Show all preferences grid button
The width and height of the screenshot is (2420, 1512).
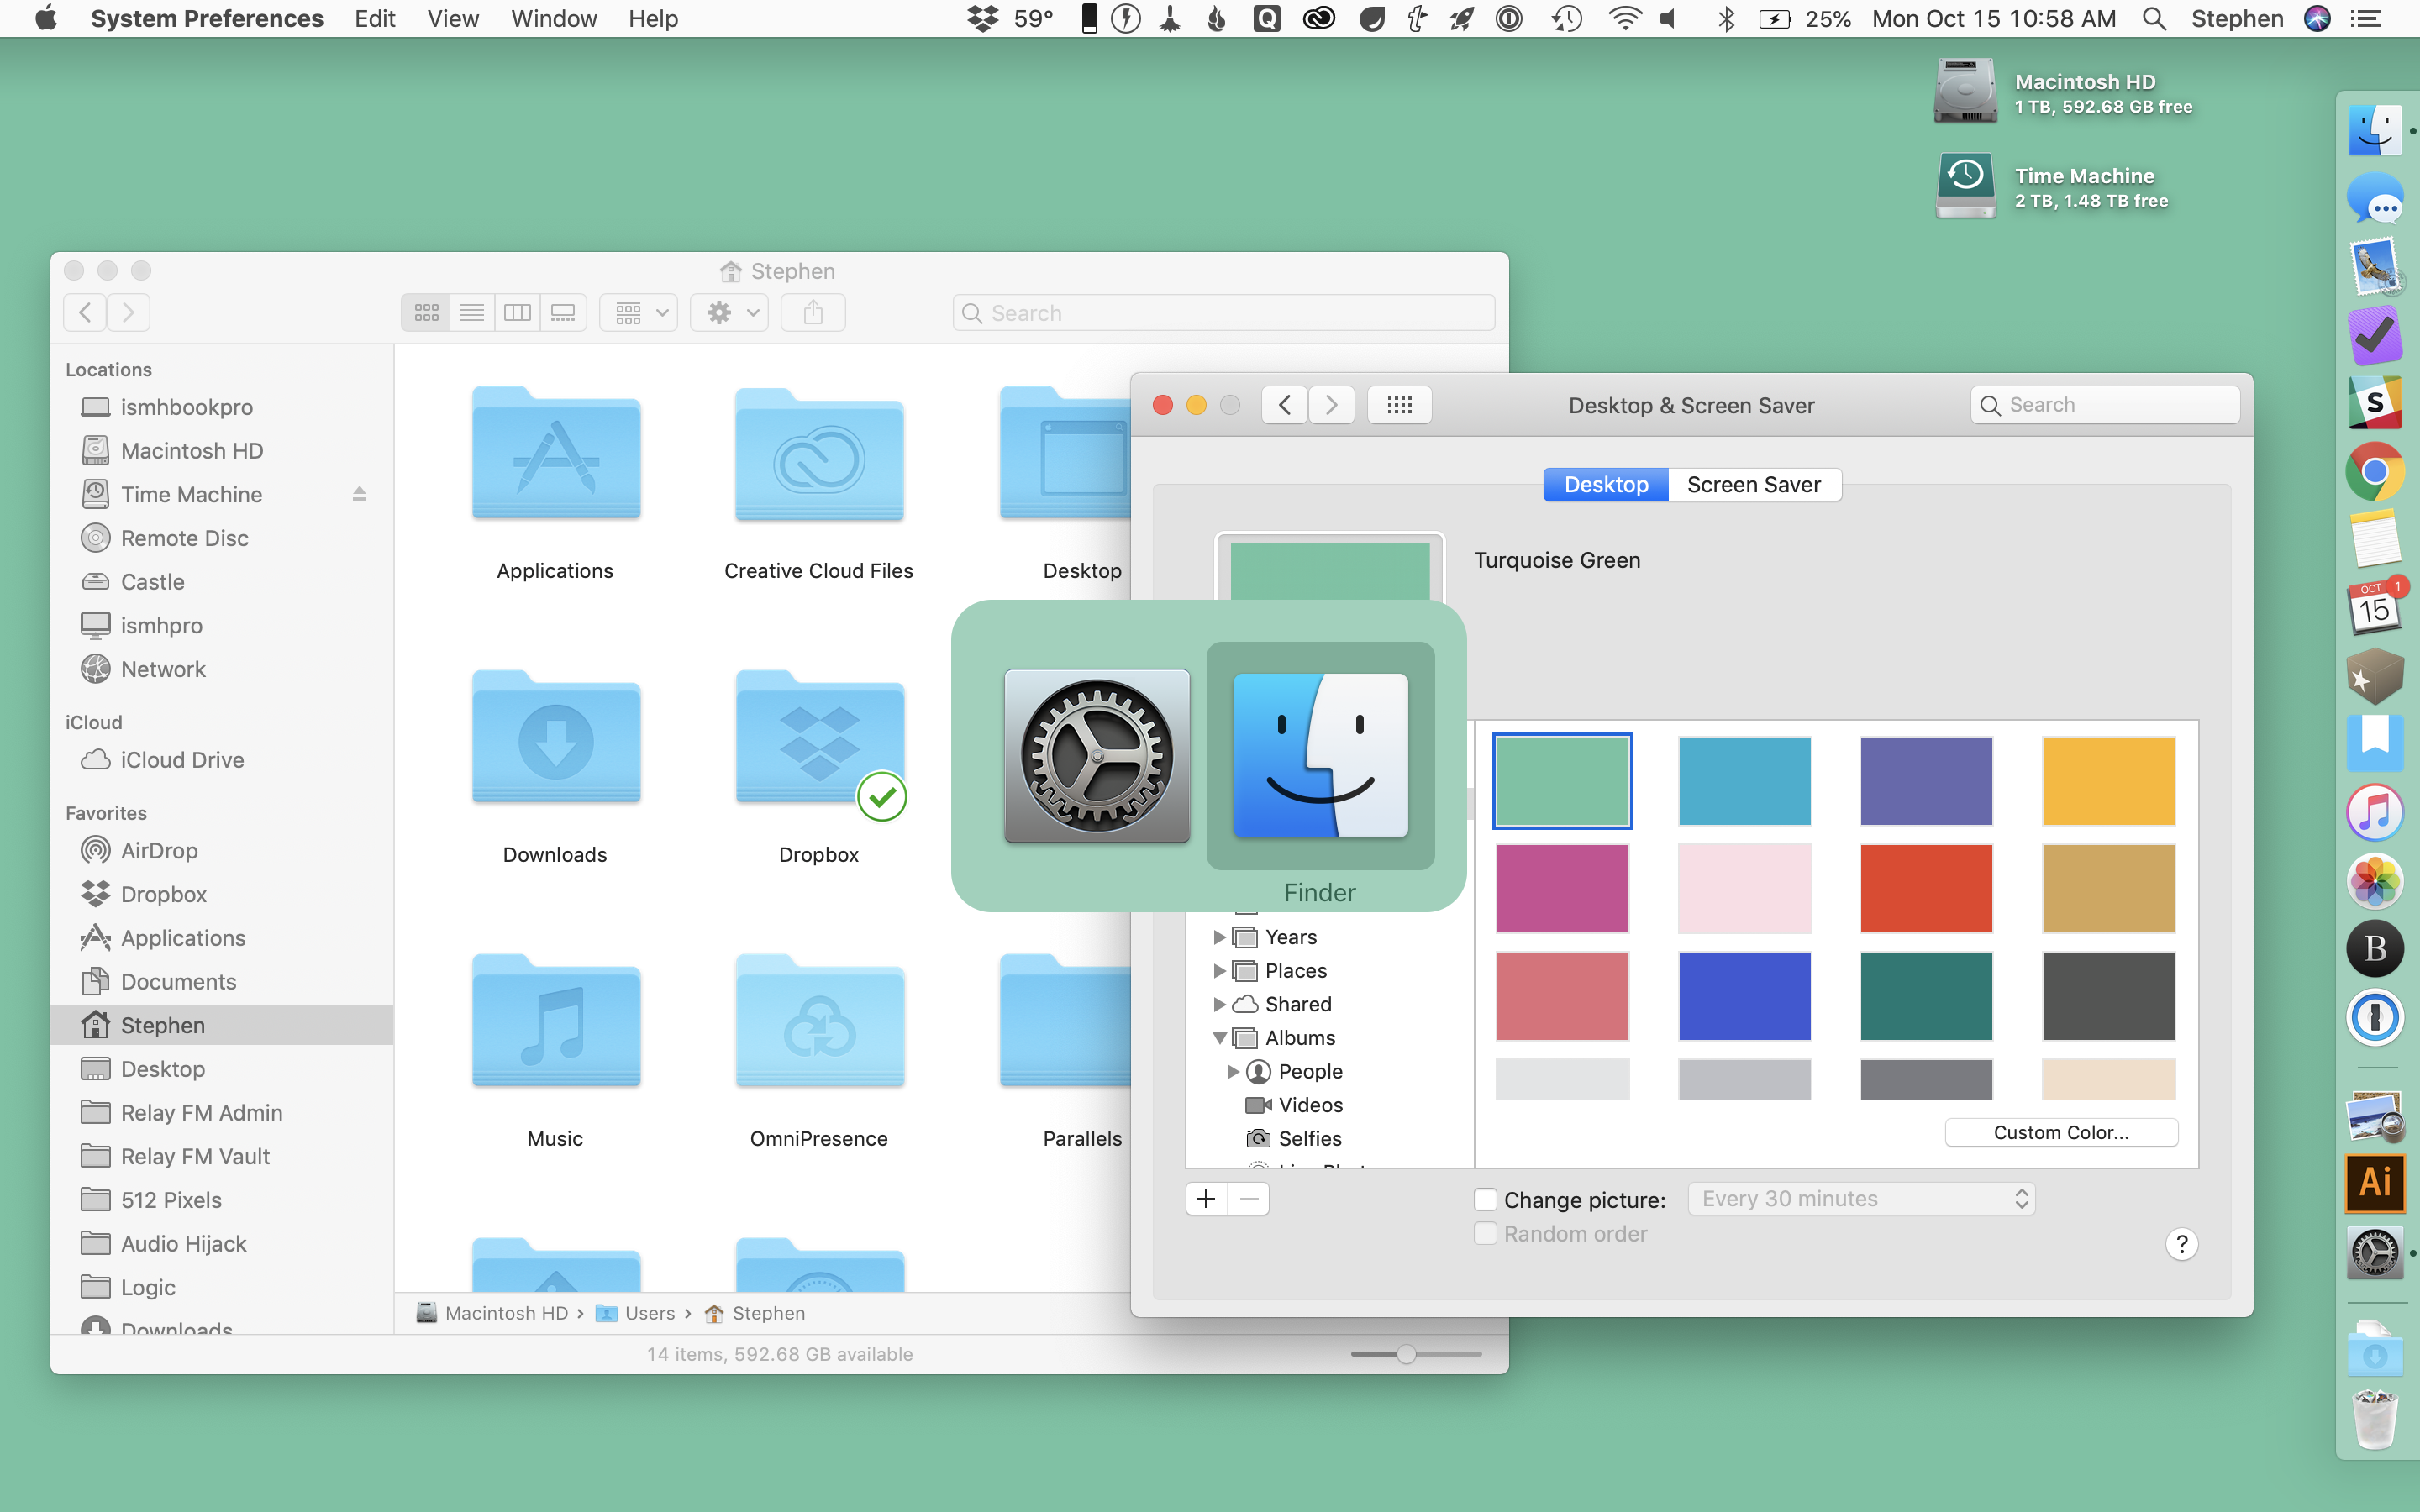[x=1399, y=405]
